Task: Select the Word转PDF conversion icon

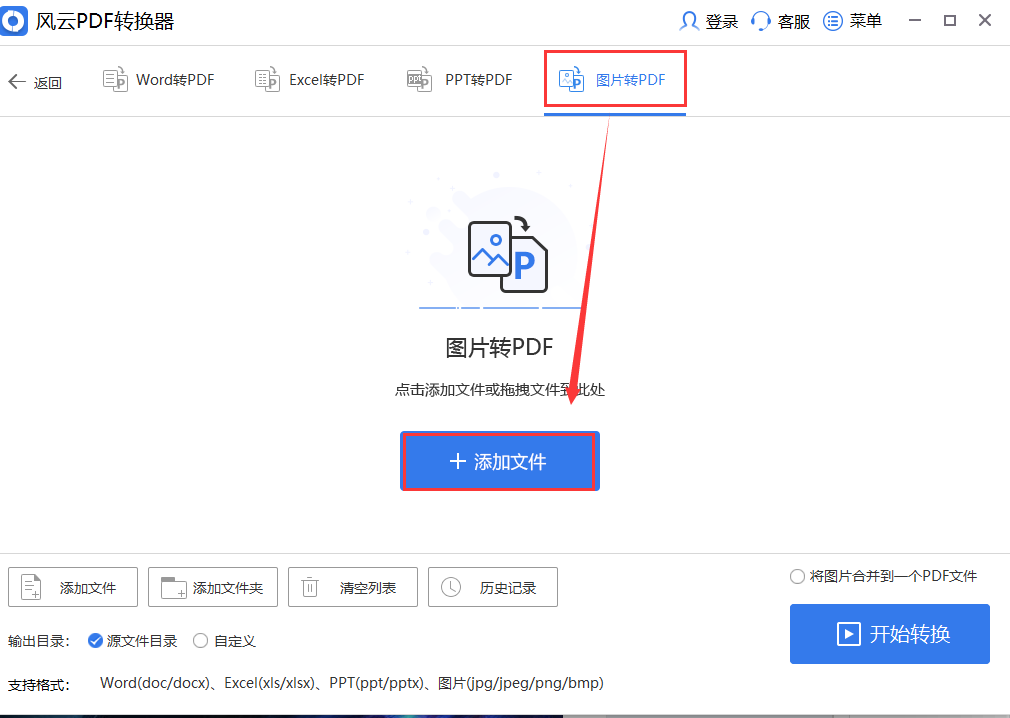Action: [x=114, y=79]
